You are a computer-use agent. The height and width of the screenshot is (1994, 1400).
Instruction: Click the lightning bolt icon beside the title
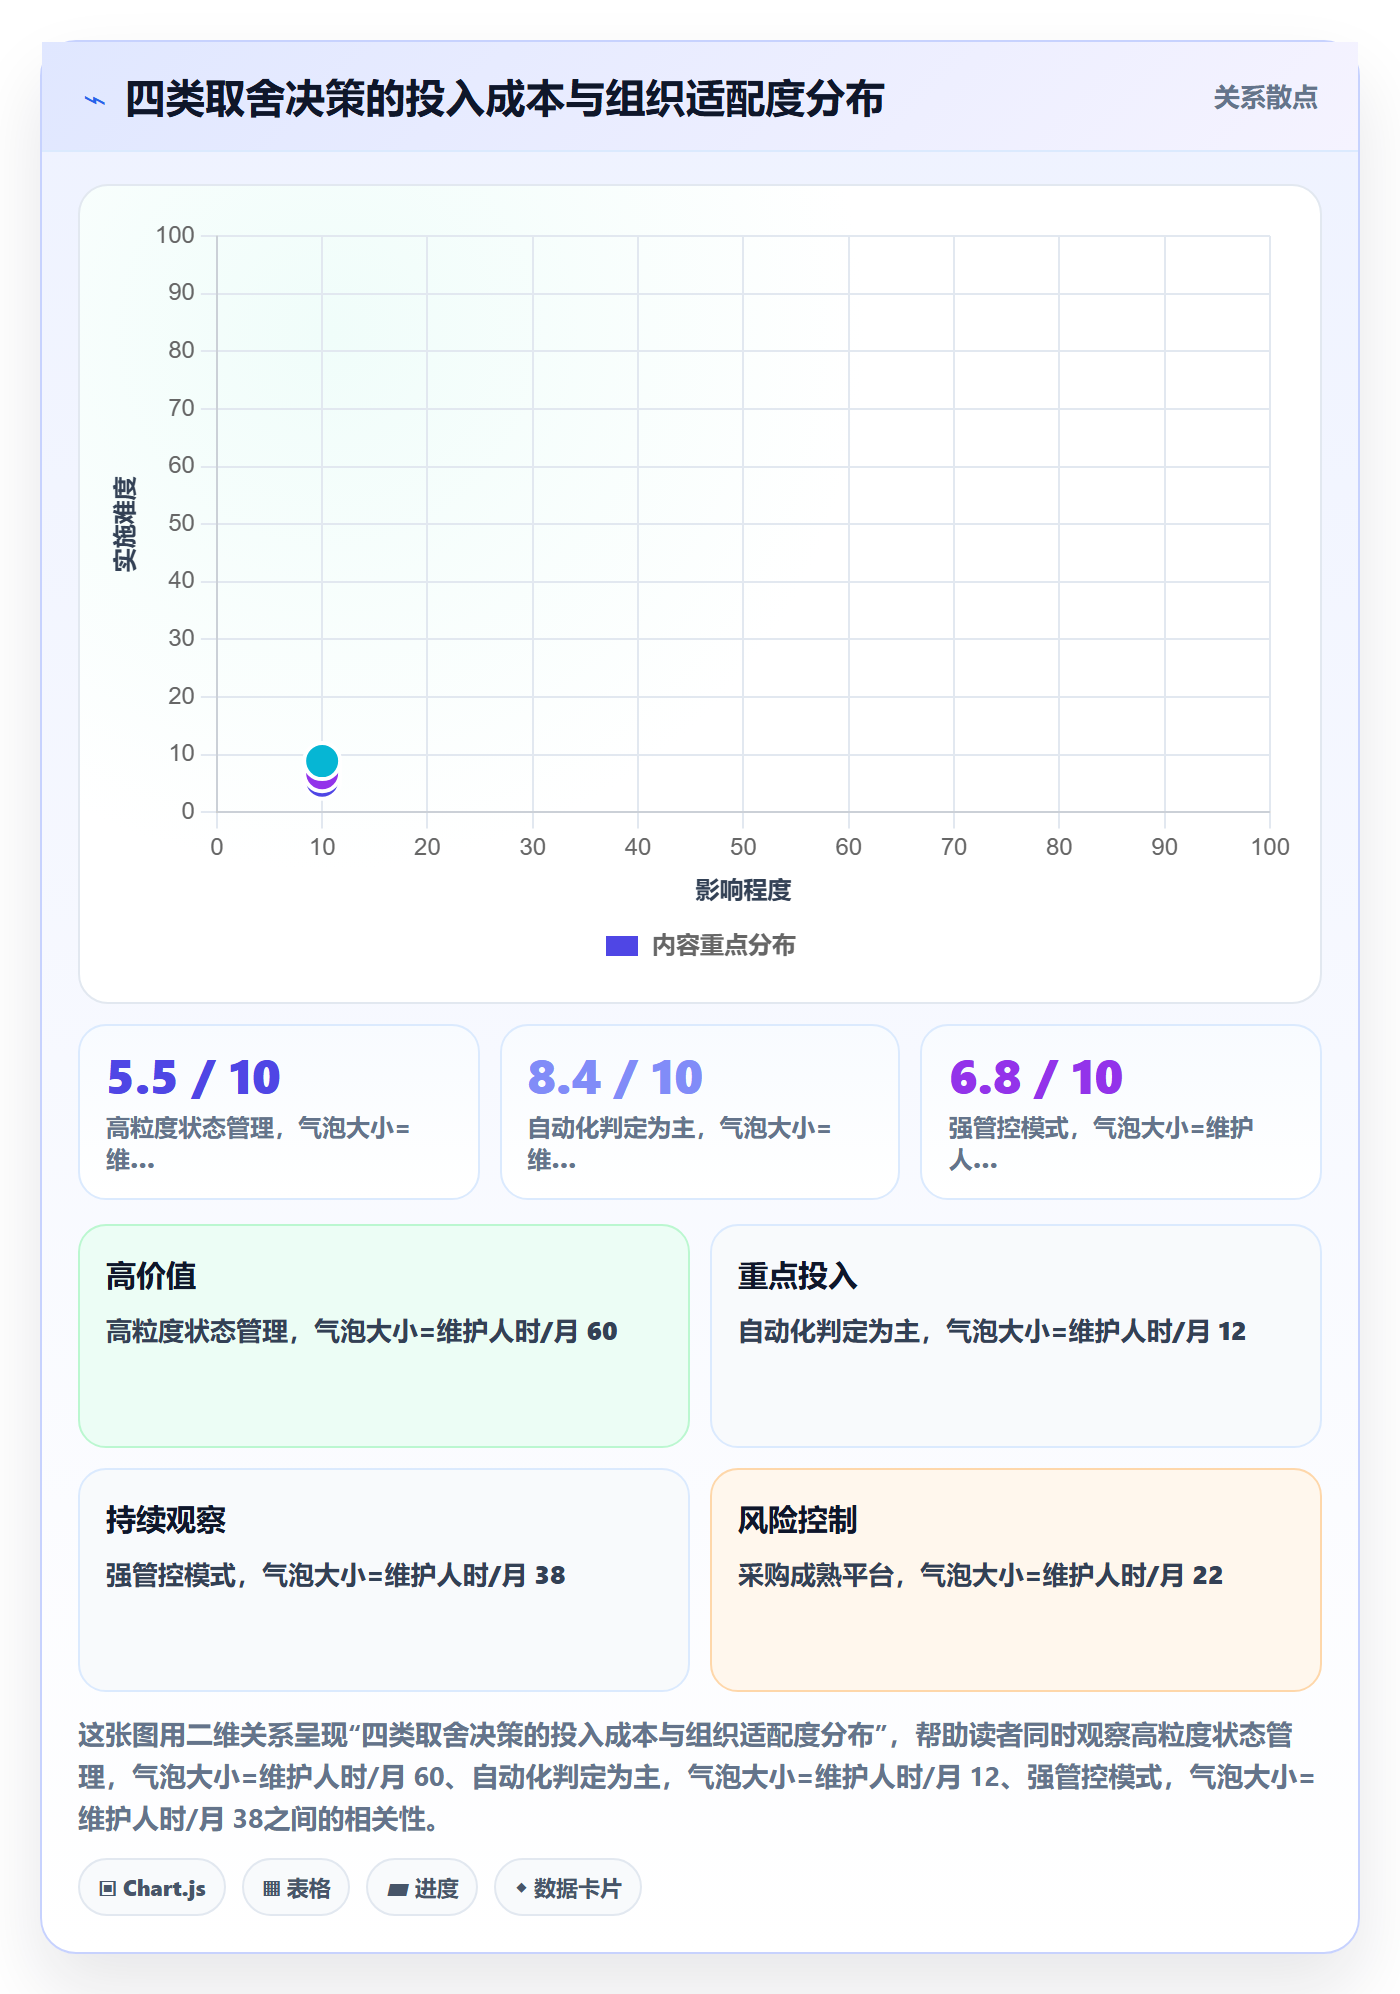click(x=95, y=100)
